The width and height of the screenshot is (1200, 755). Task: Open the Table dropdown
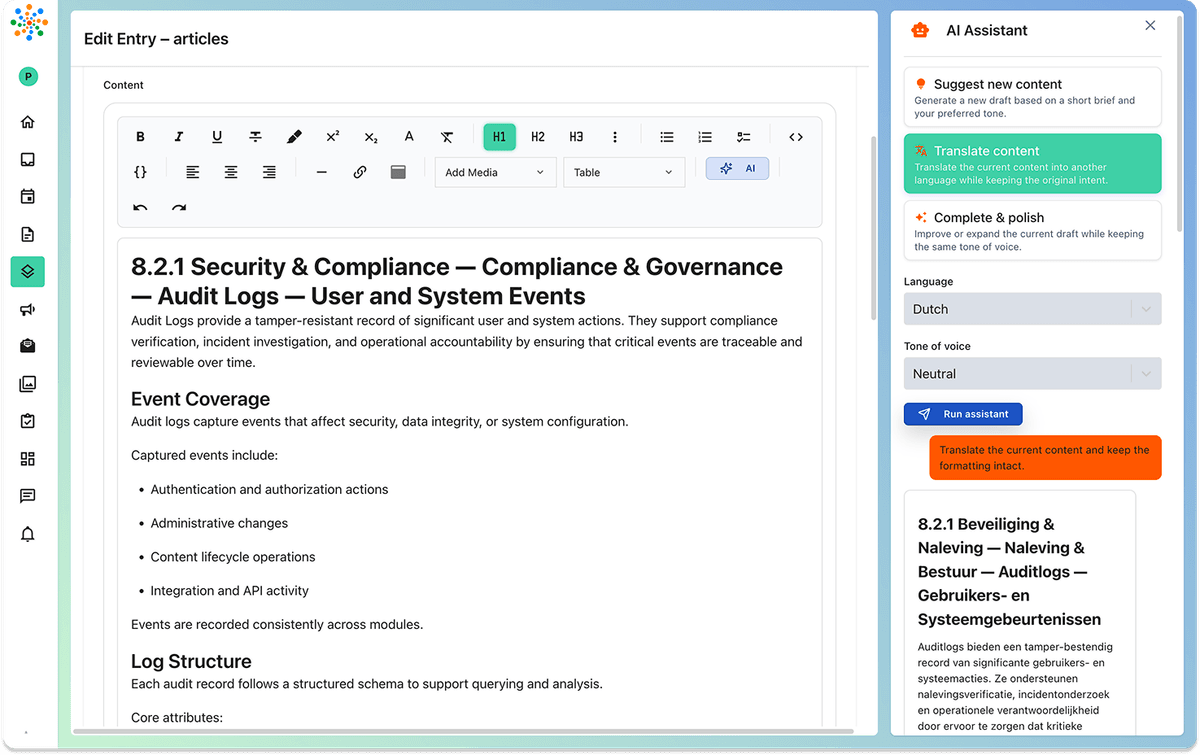tap(623, 172)
